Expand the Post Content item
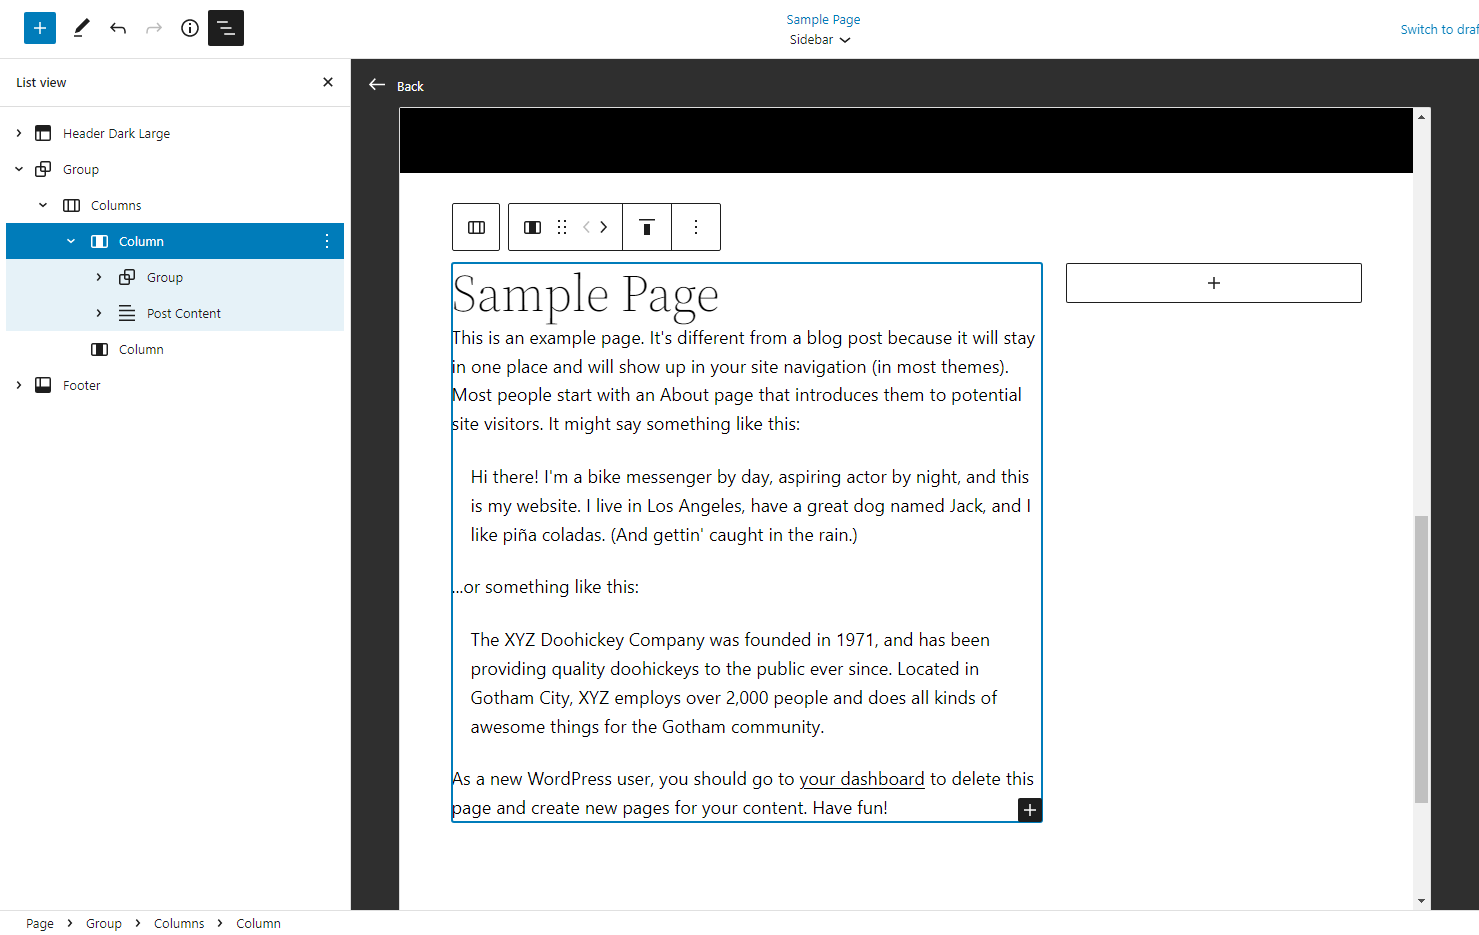The width and height of the screenshot is (1479, 935). (99, 313)
